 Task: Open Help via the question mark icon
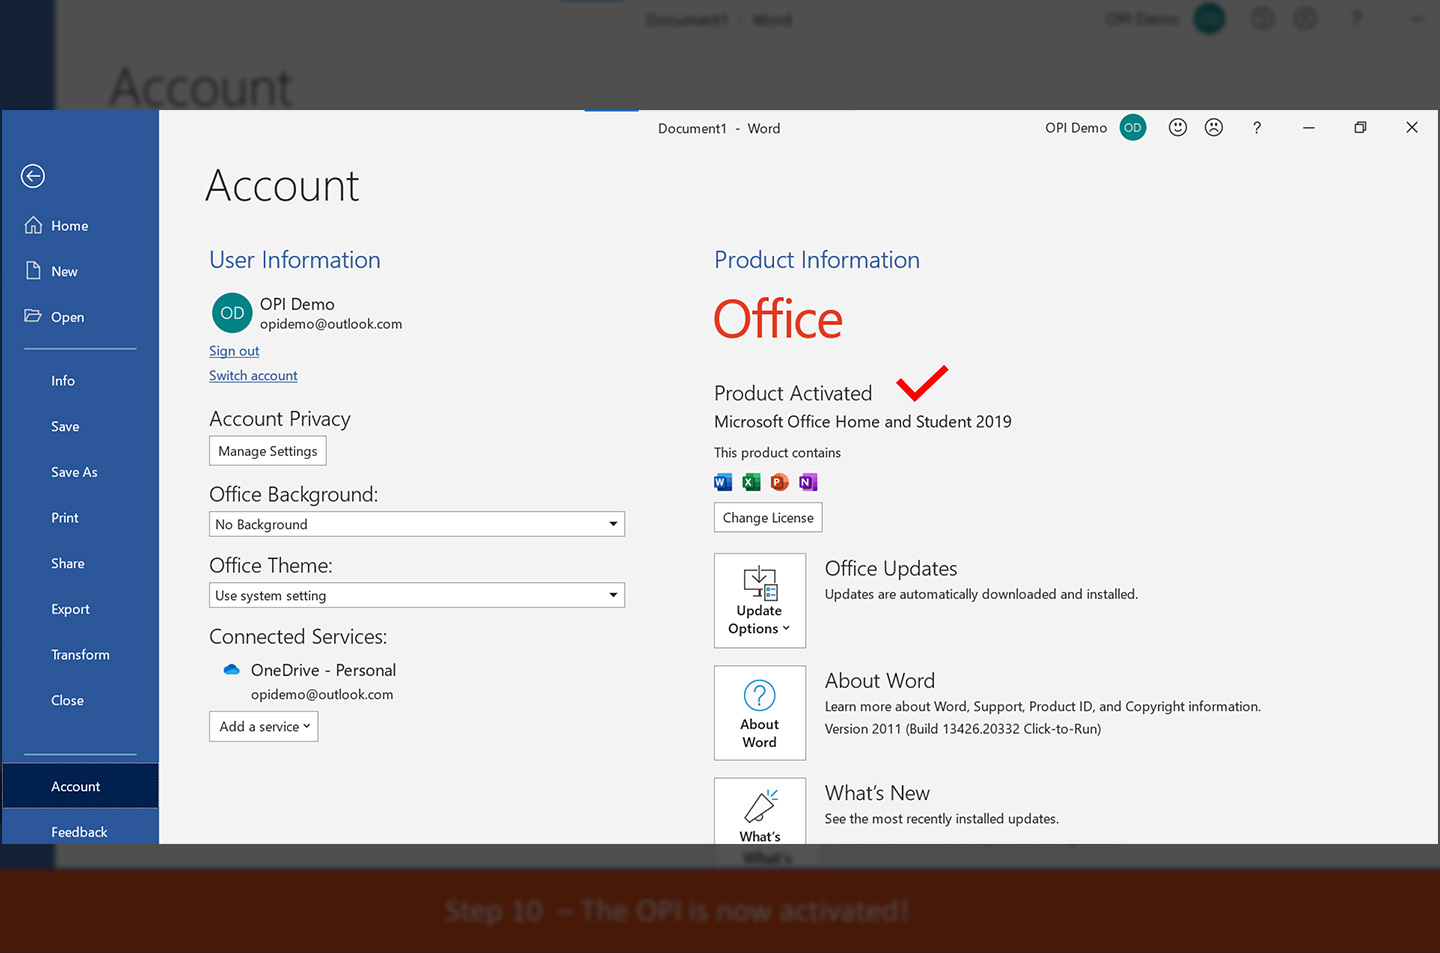tap(1257, 128)
